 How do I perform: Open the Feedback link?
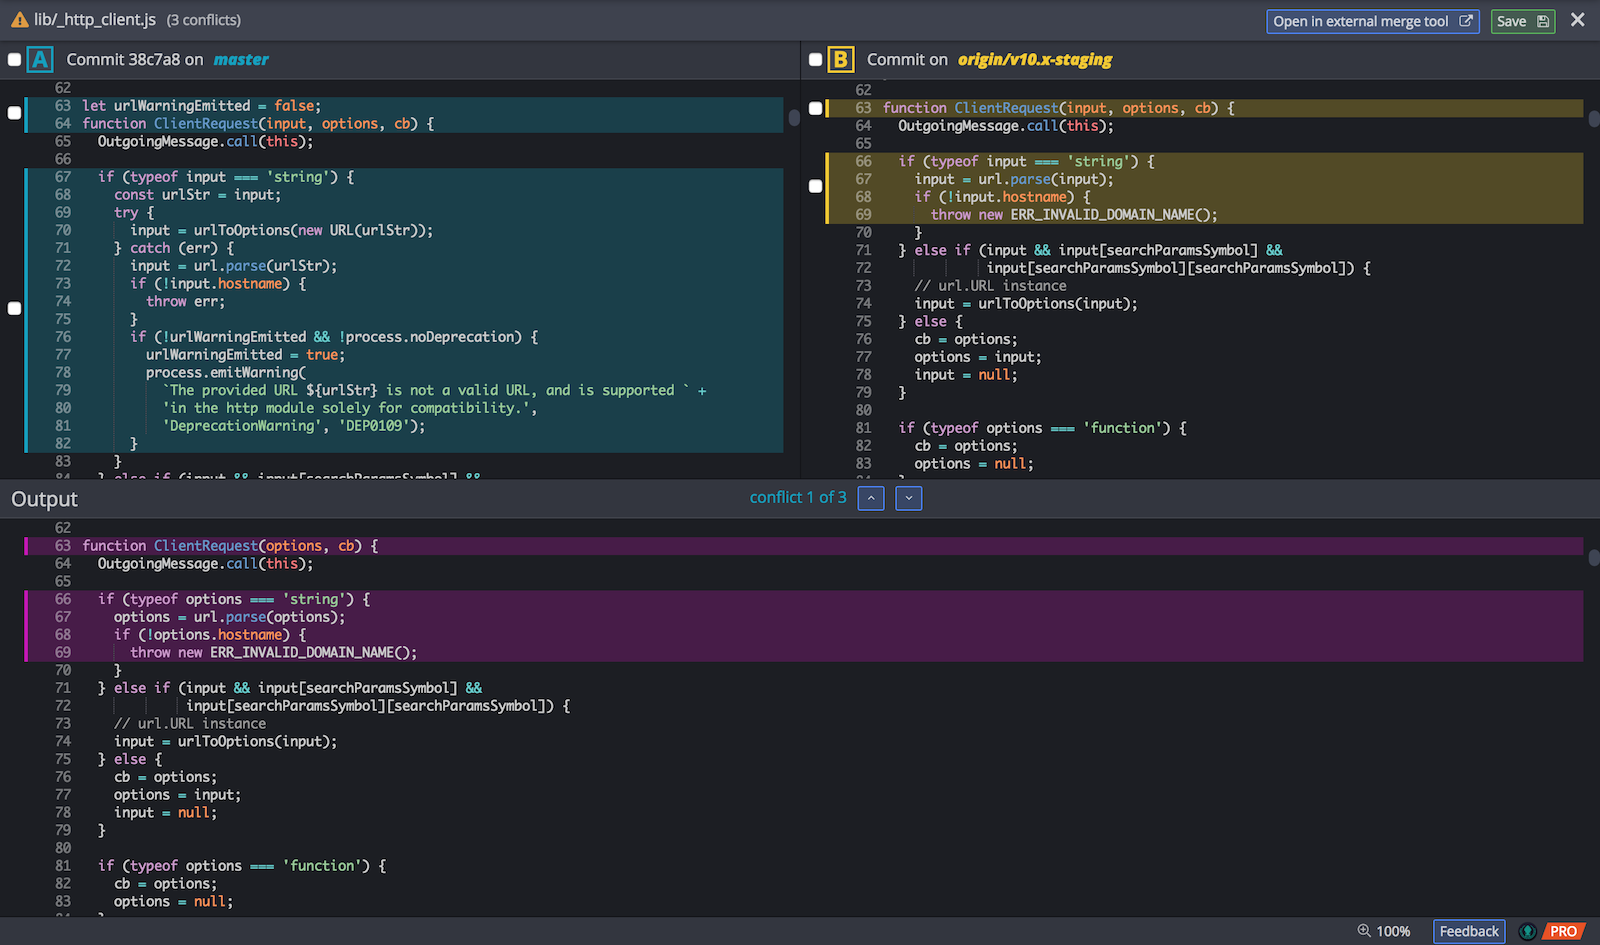click(1468, 931)
